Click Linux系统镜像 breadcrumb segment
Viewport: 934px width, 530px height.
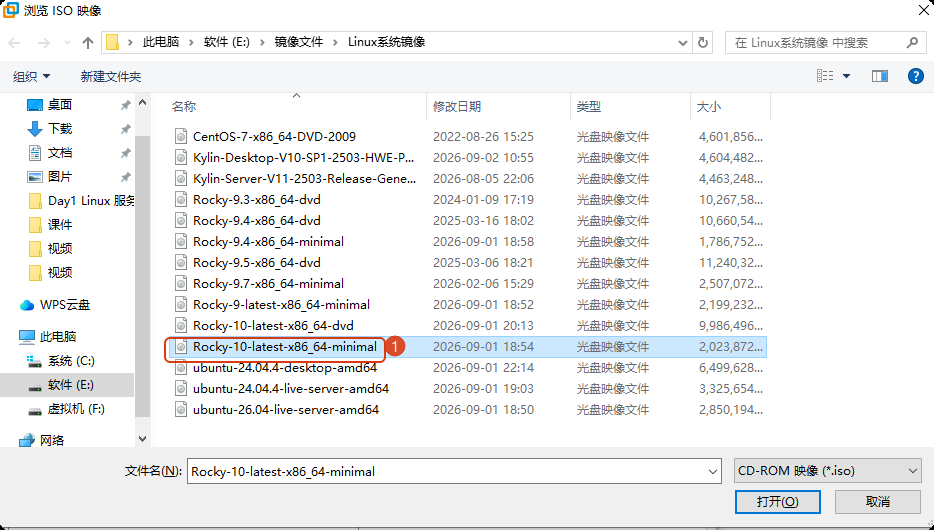pyautogui.click(x=387, y=42)
